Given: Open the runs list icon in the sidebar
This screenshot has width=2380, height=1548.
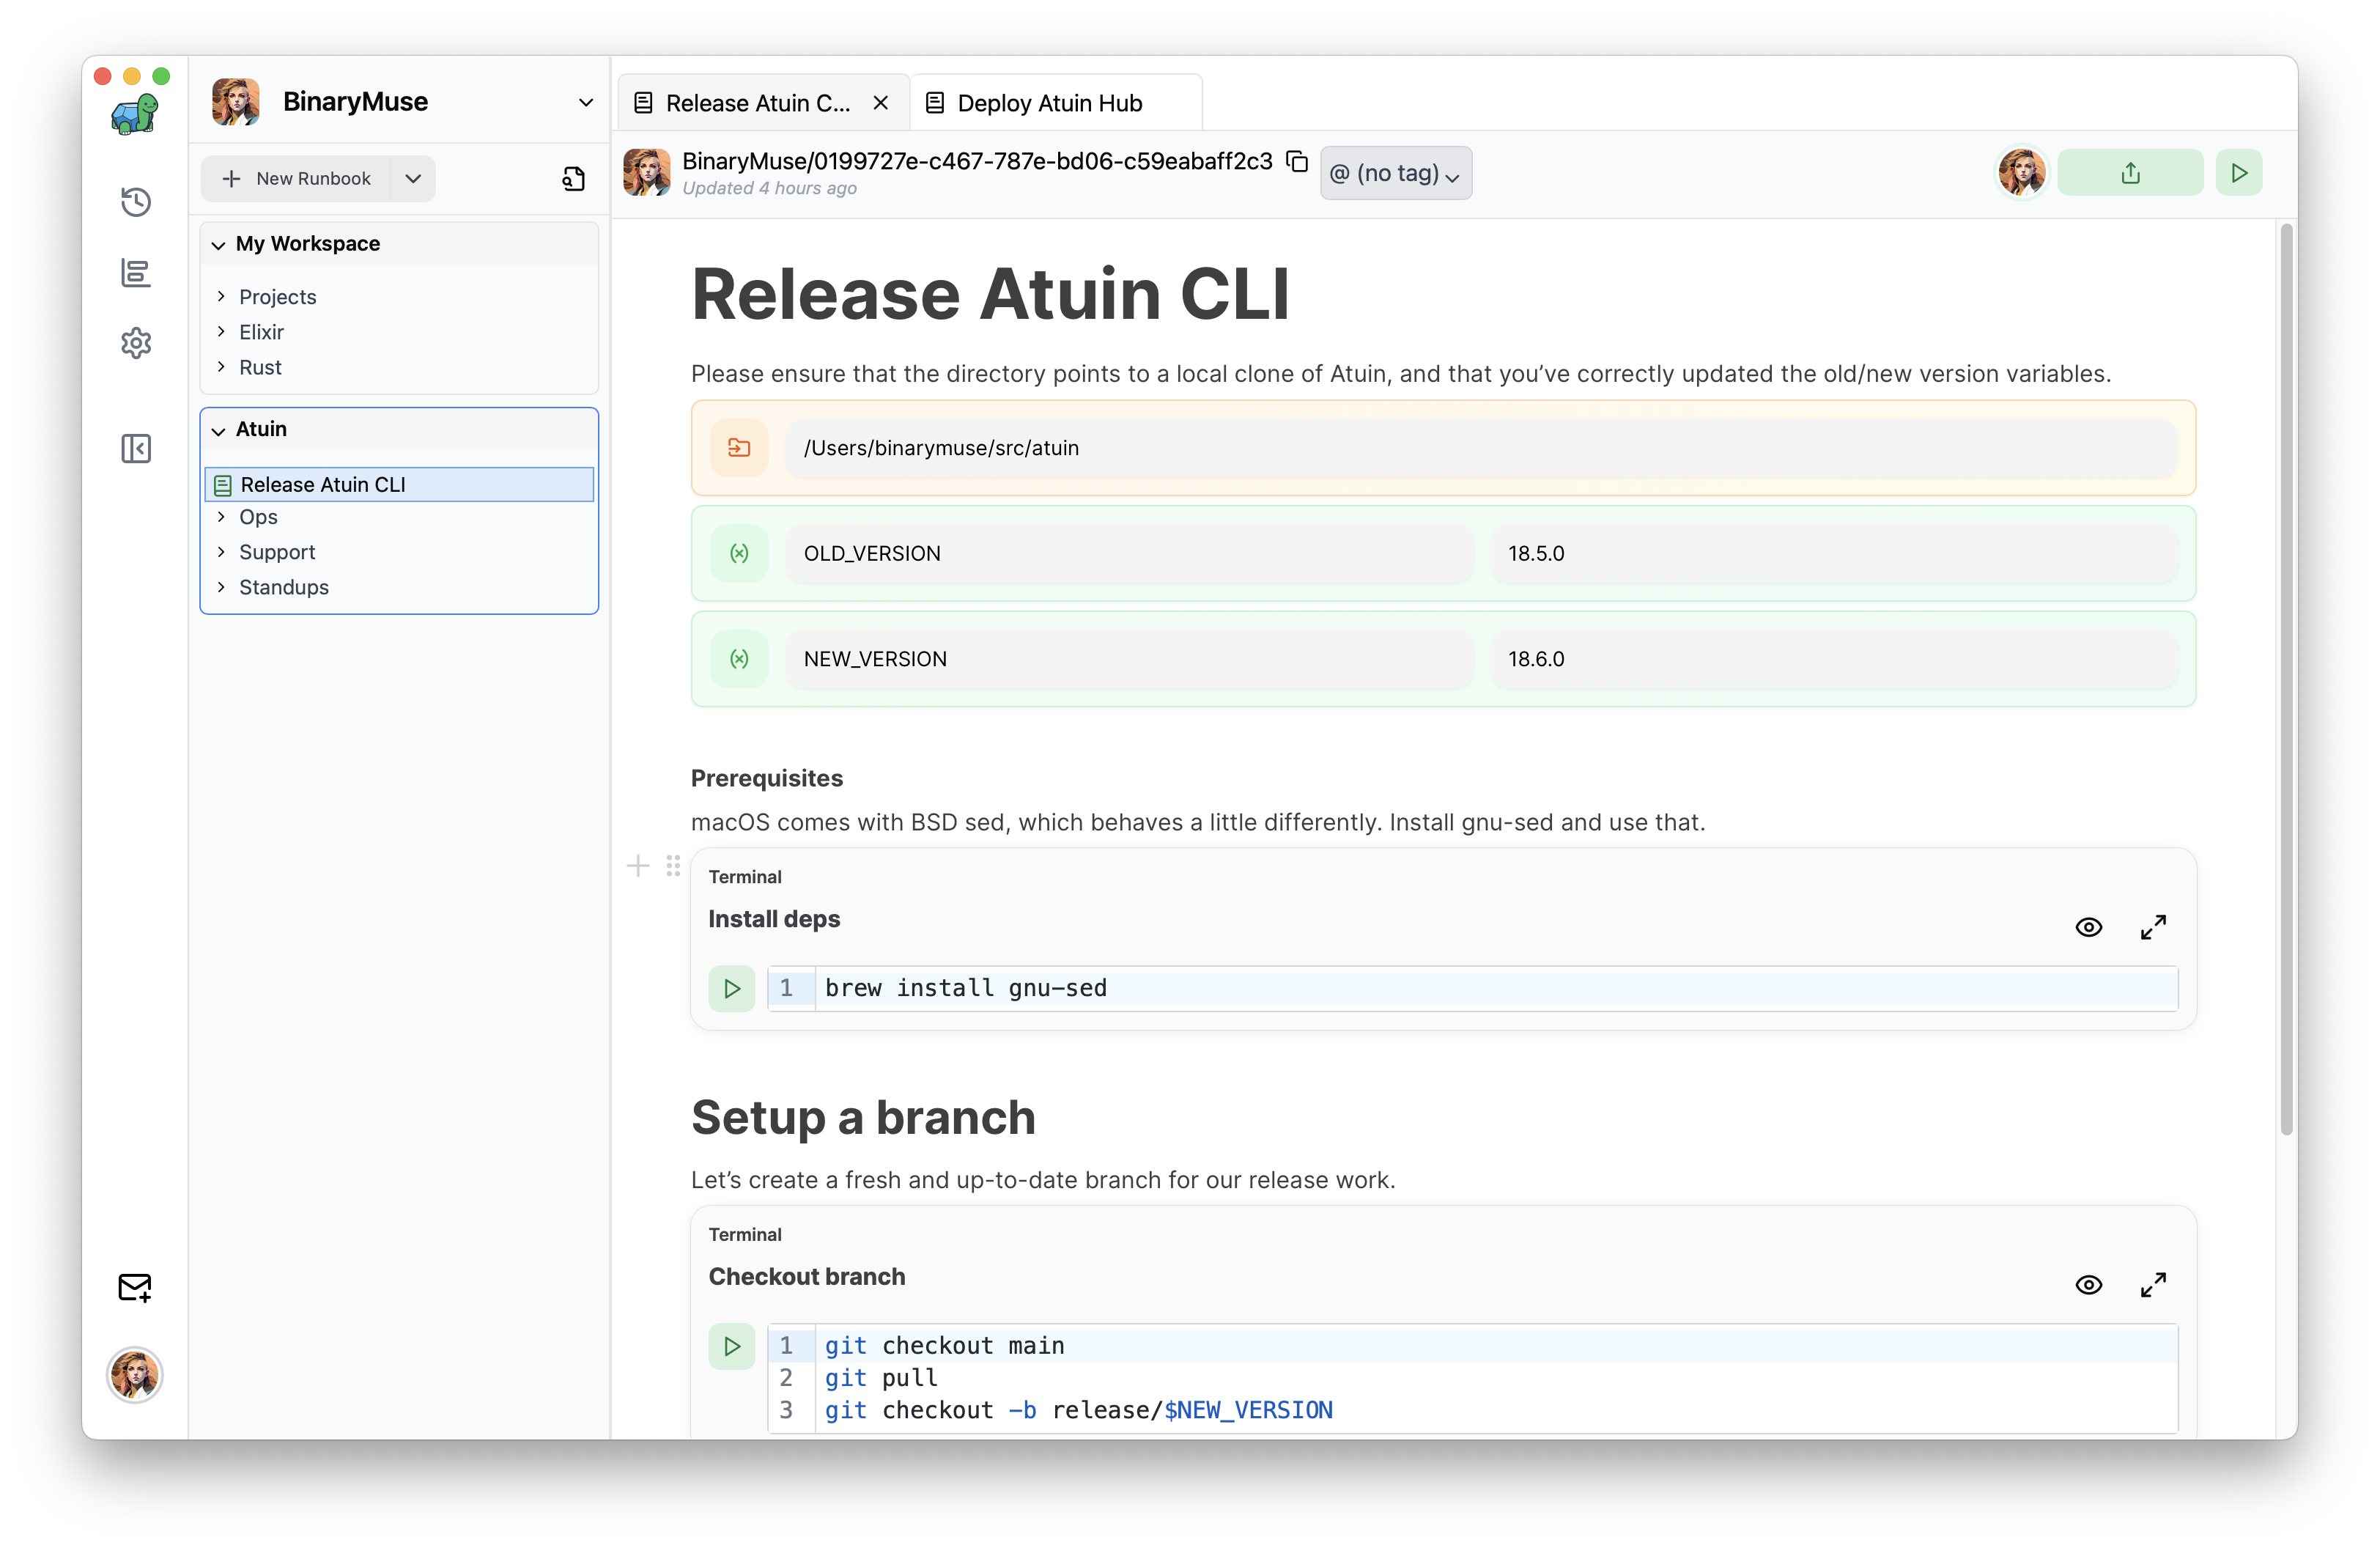Looking at the screenshot, I should pos(135,273).
